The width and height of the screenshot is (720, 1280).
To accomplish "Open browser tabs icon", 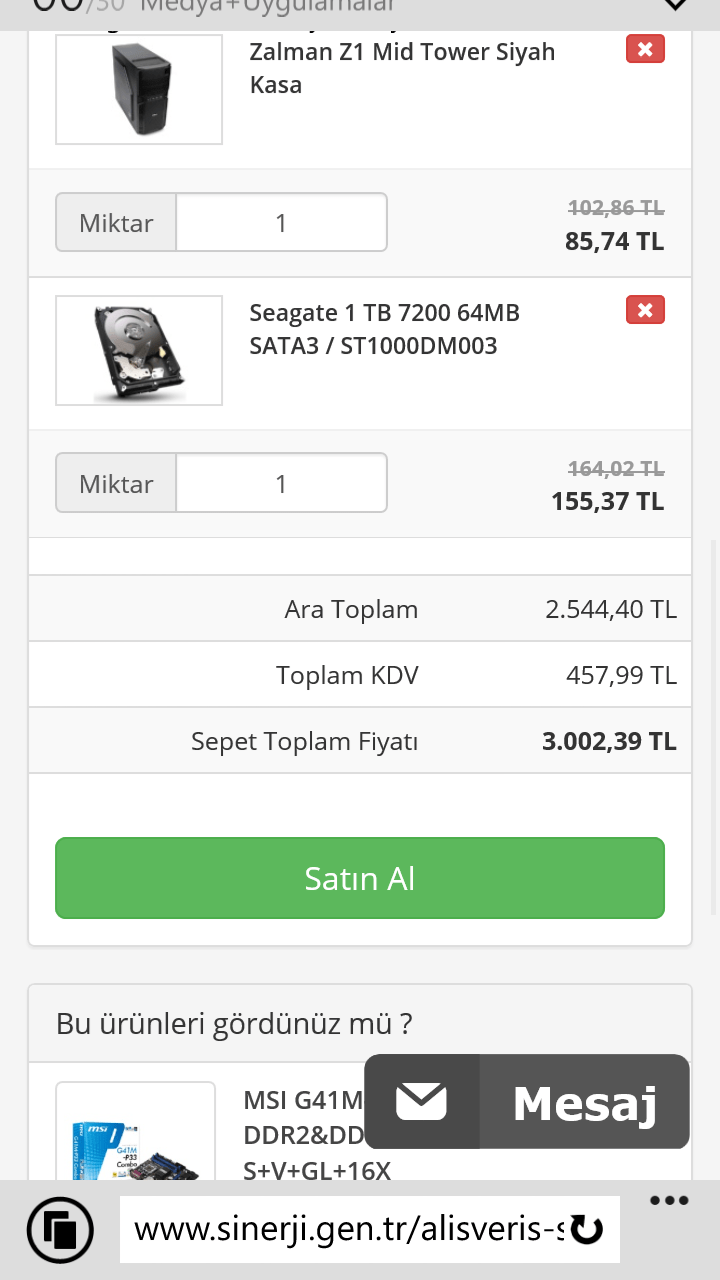I will (60, 1229).
